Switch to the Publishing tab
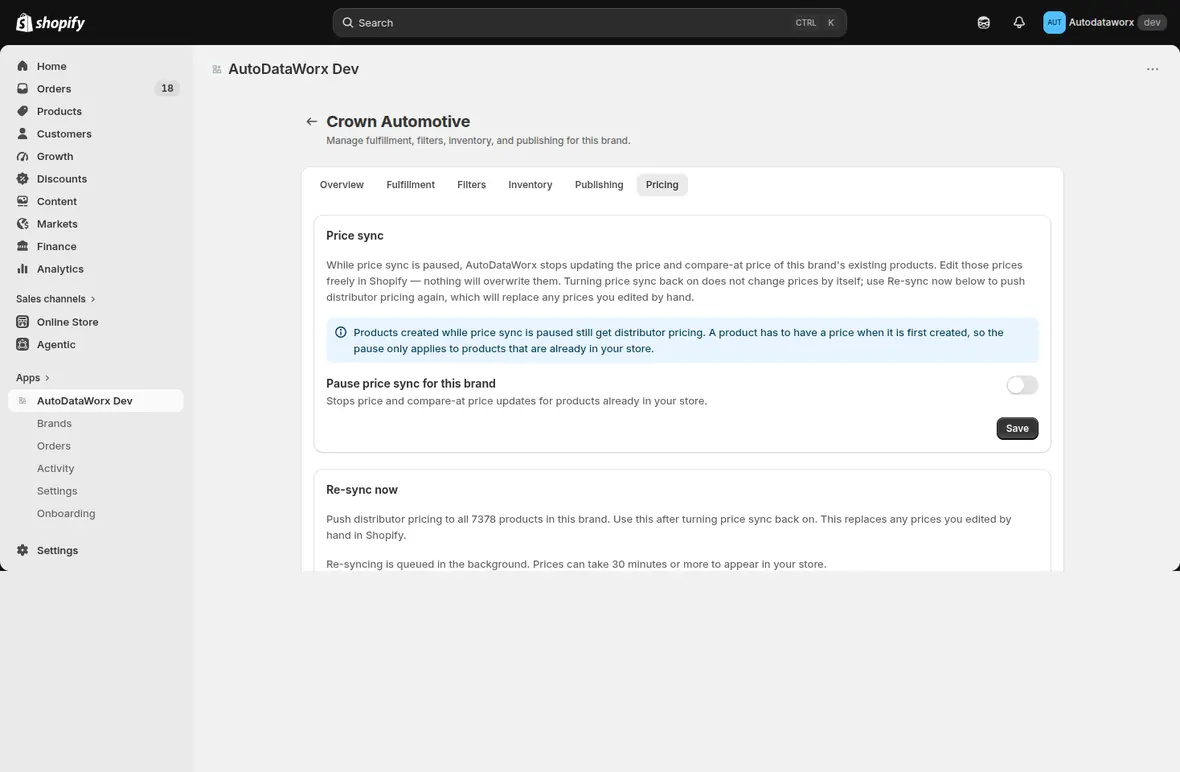1180x772 pixels. pos(599,185)
